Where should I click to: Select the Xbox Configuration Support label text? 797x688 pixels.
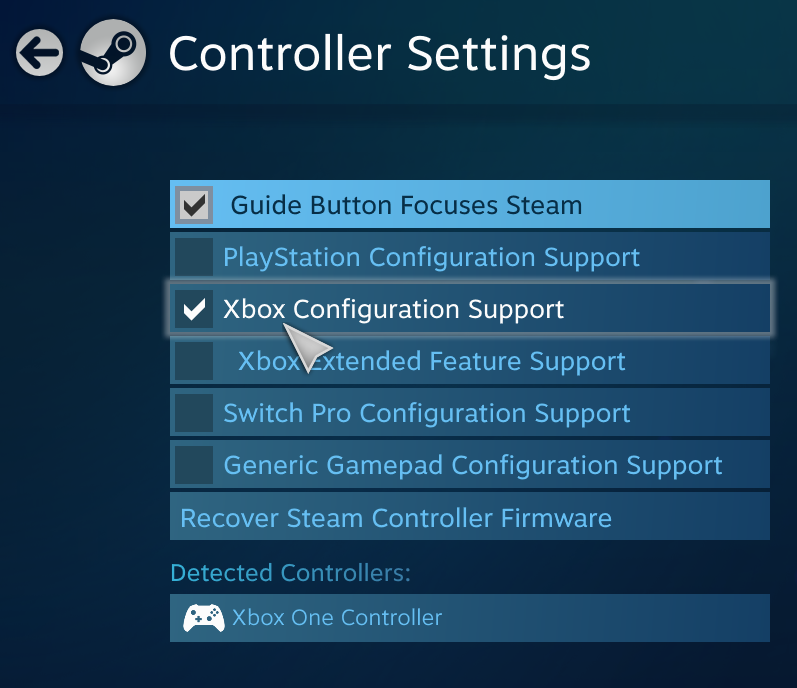[x=393, y=309]
